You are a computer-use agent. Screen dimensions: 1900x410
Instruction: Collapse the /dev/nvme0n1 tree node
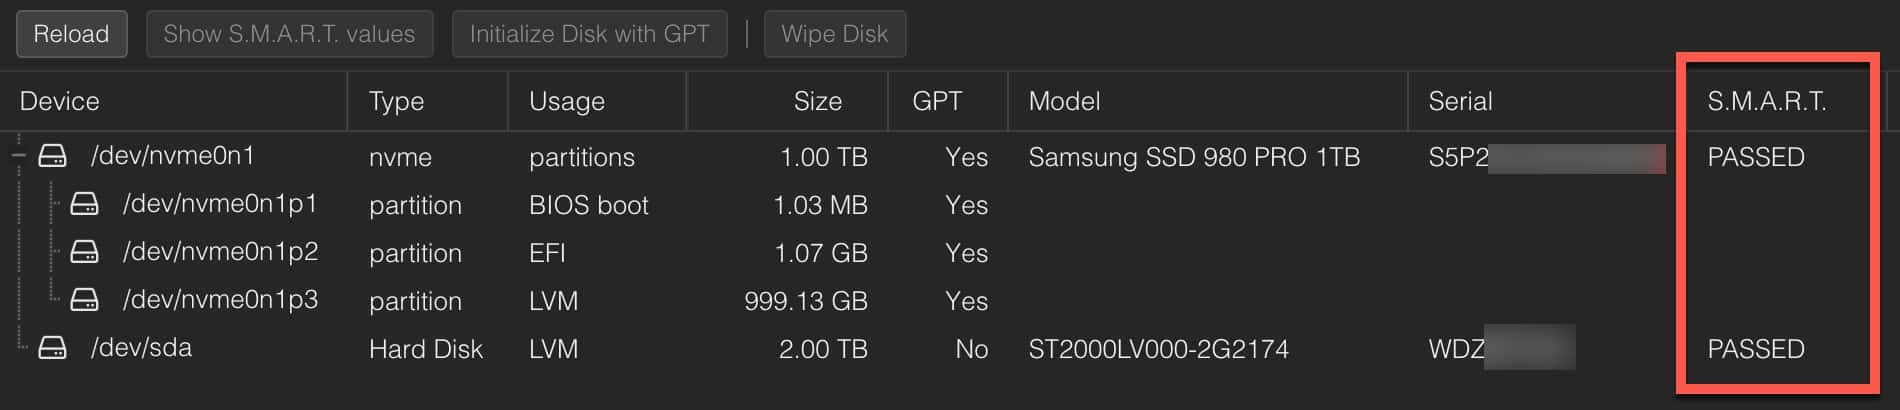tap(18, 156)
